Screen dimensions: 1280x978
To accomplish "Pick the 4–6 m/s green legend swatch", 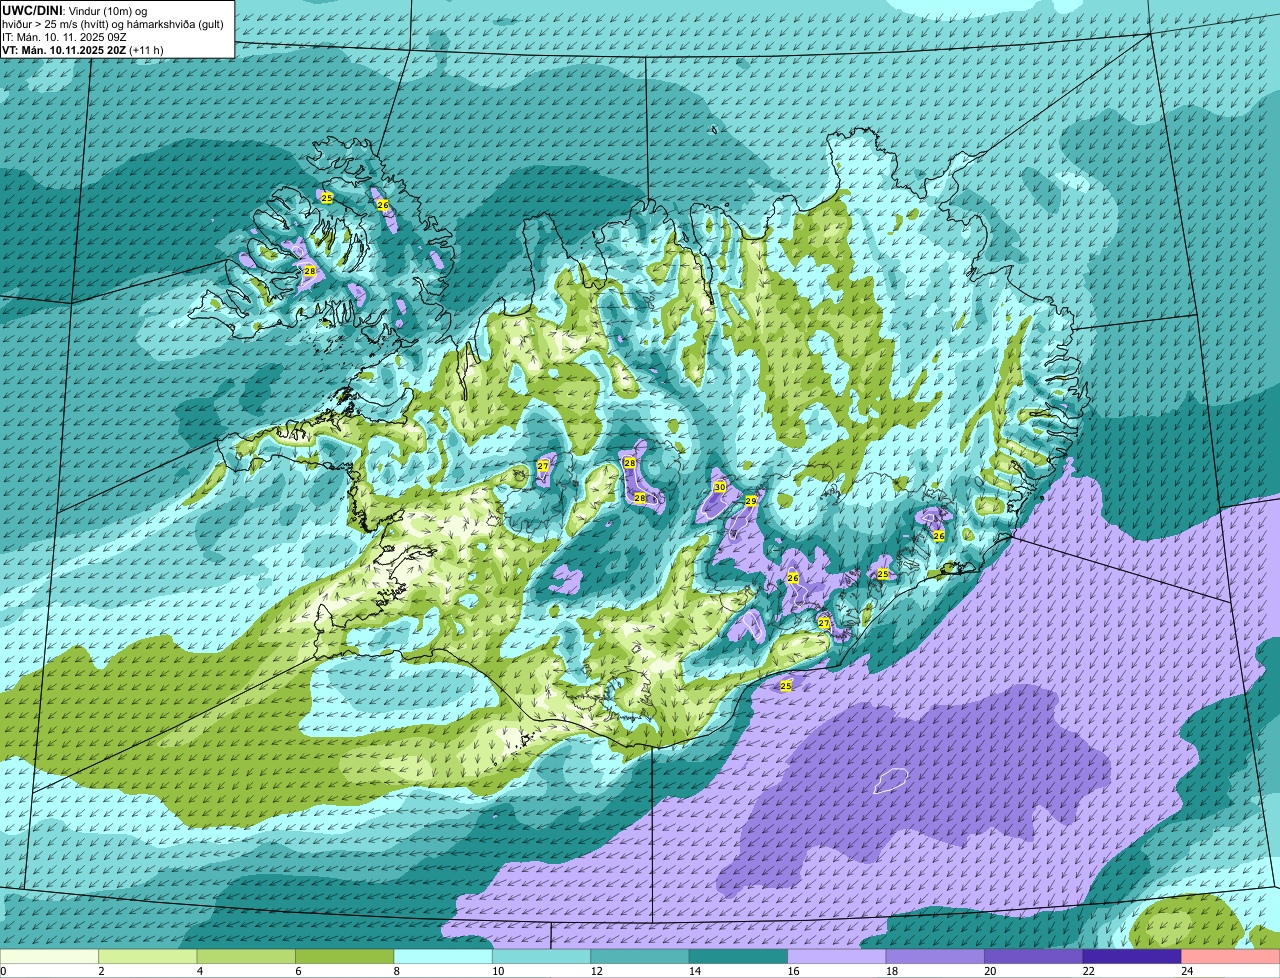I will pyautogui.click(x=246, y=956).
